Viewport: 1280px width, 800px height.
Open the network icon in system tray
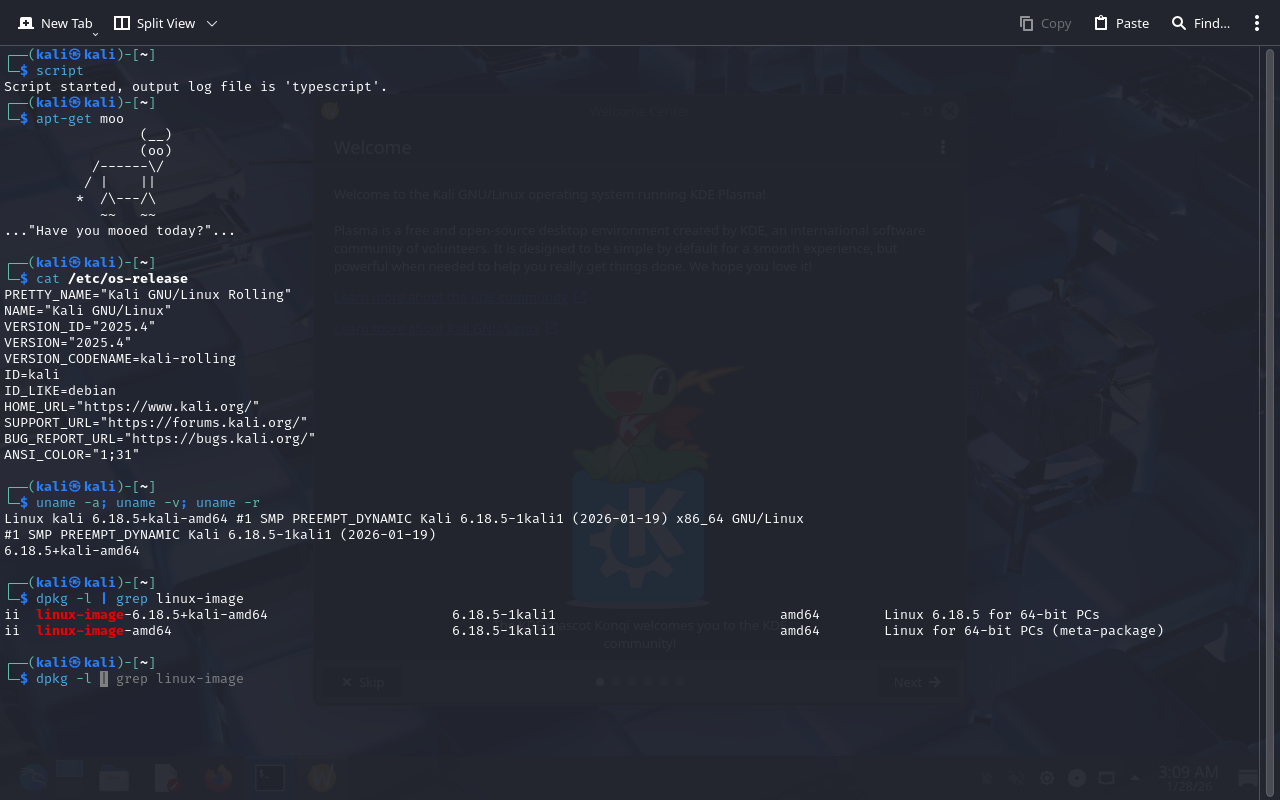[1106, 778]
